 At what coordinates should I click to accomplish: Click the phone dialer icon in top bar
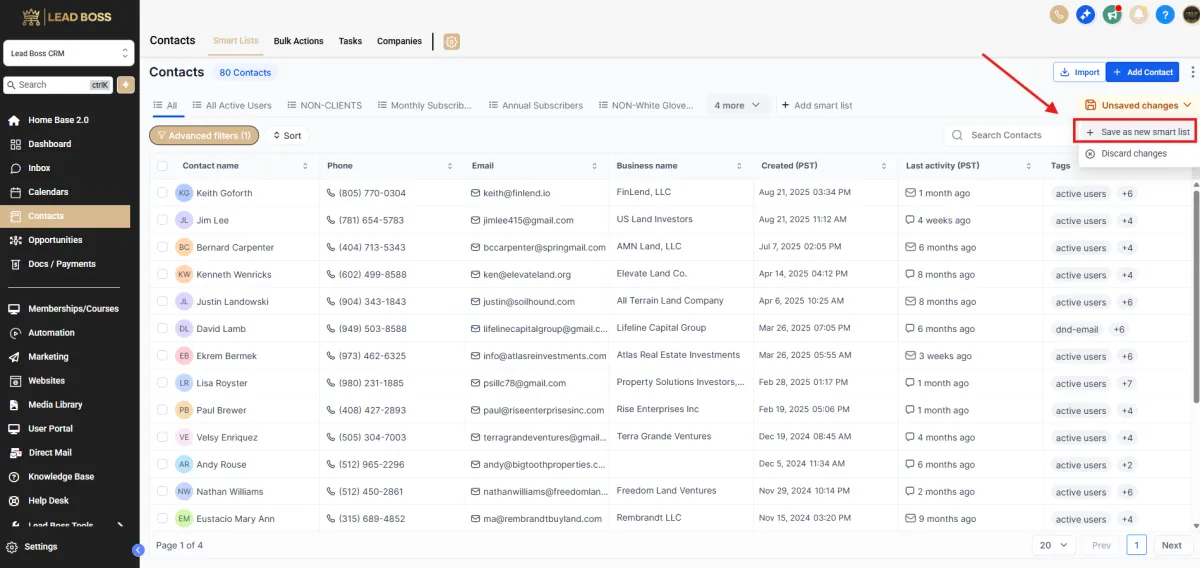coord(1059,14)
